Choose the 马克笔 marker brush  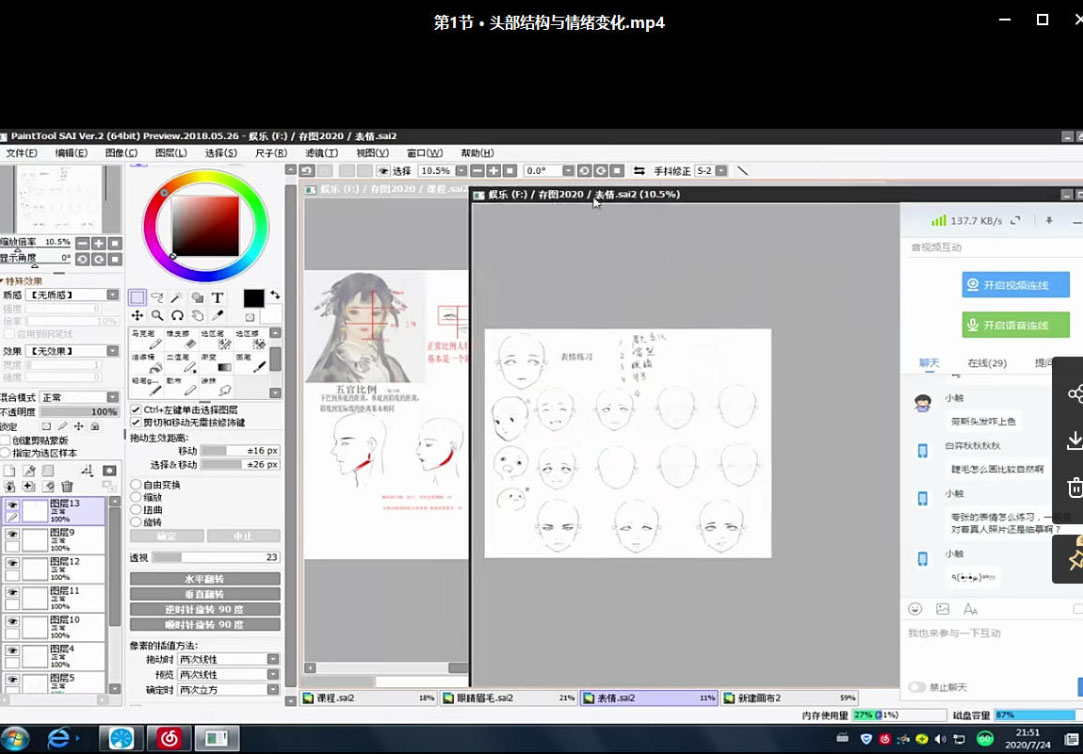pyautogui.click(x=144, y=339)
